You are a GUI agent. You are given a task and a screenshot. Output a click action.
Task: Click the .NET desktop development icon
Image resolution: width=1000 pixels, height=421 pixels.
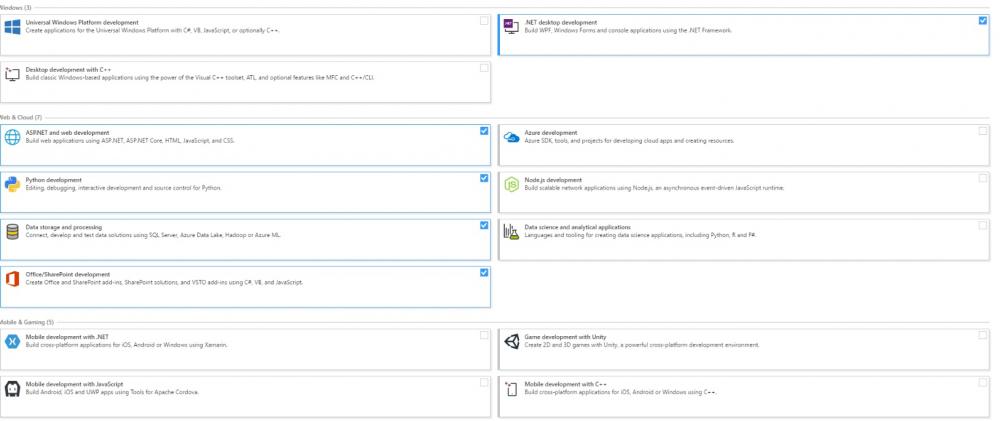511,27
